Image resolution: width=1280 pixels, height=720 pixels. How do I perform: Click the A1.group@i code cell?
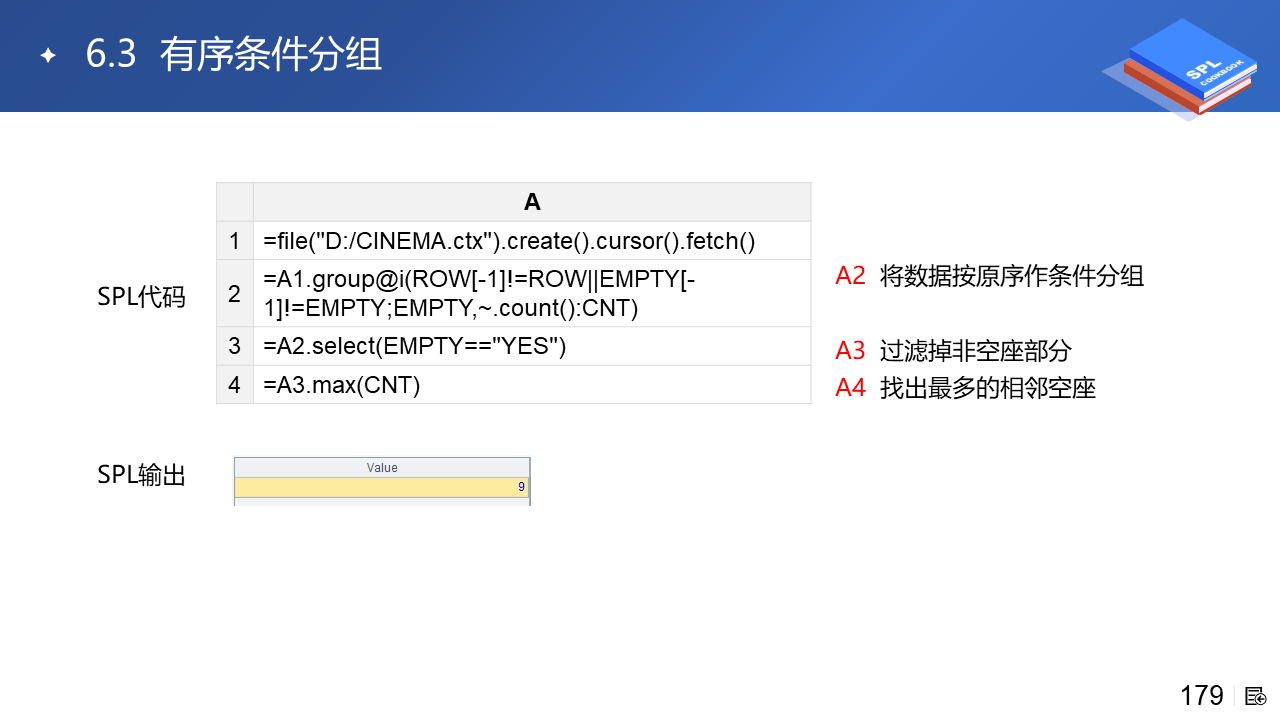coord(480,294)
